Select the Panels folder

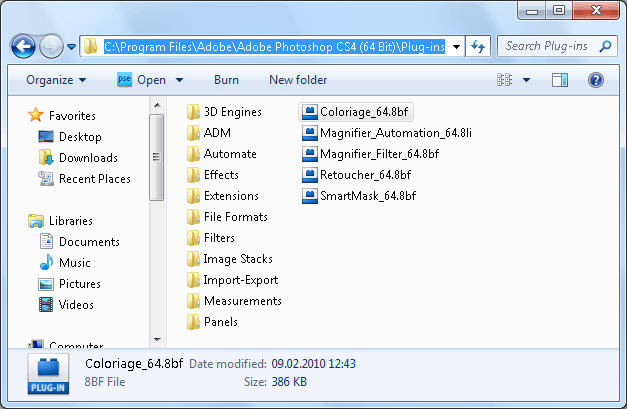(x=212, y=322)
